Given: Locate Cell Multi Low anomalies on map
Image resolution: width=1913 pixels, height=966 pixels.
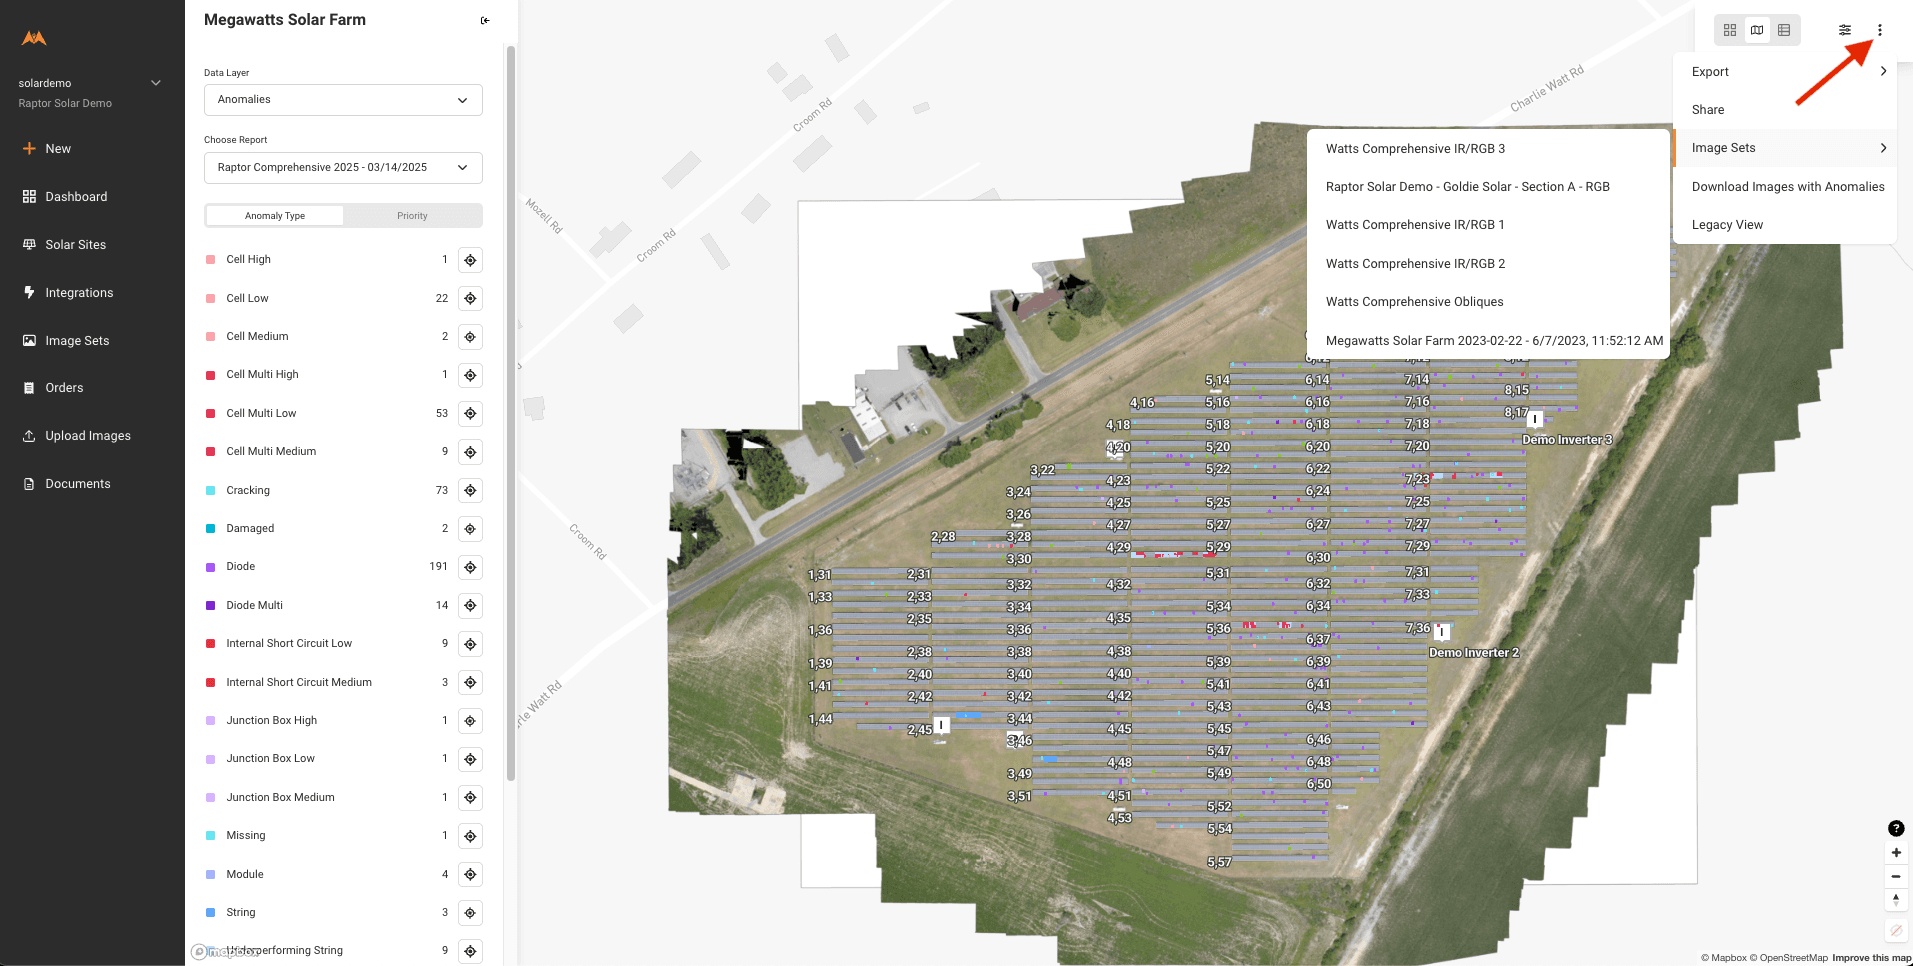Looking at the screenshot, I should click(x=470, y=413).
